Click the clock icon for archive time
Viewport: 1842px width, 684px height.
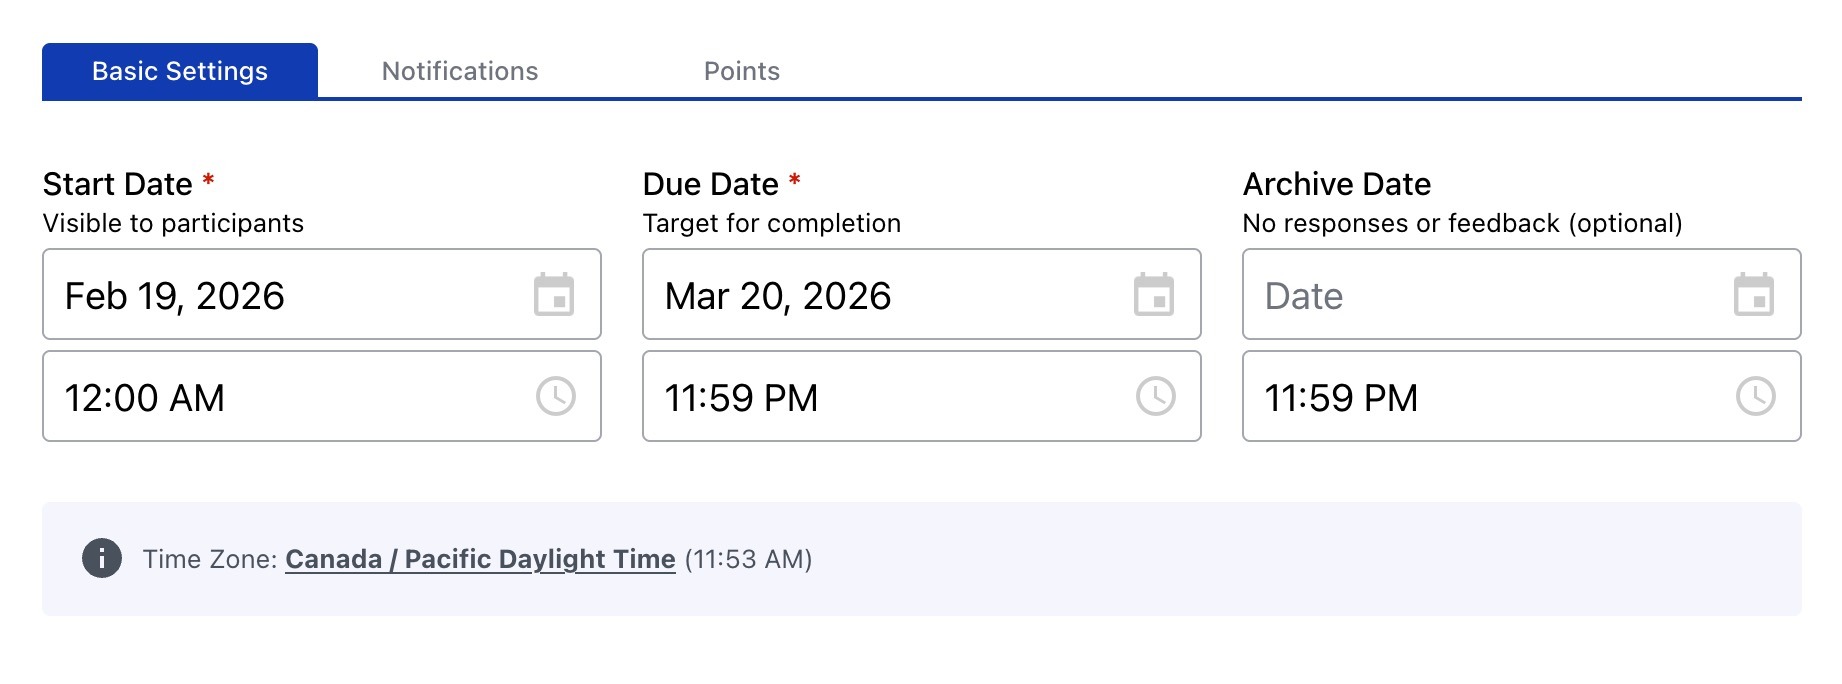(1756, 397)
